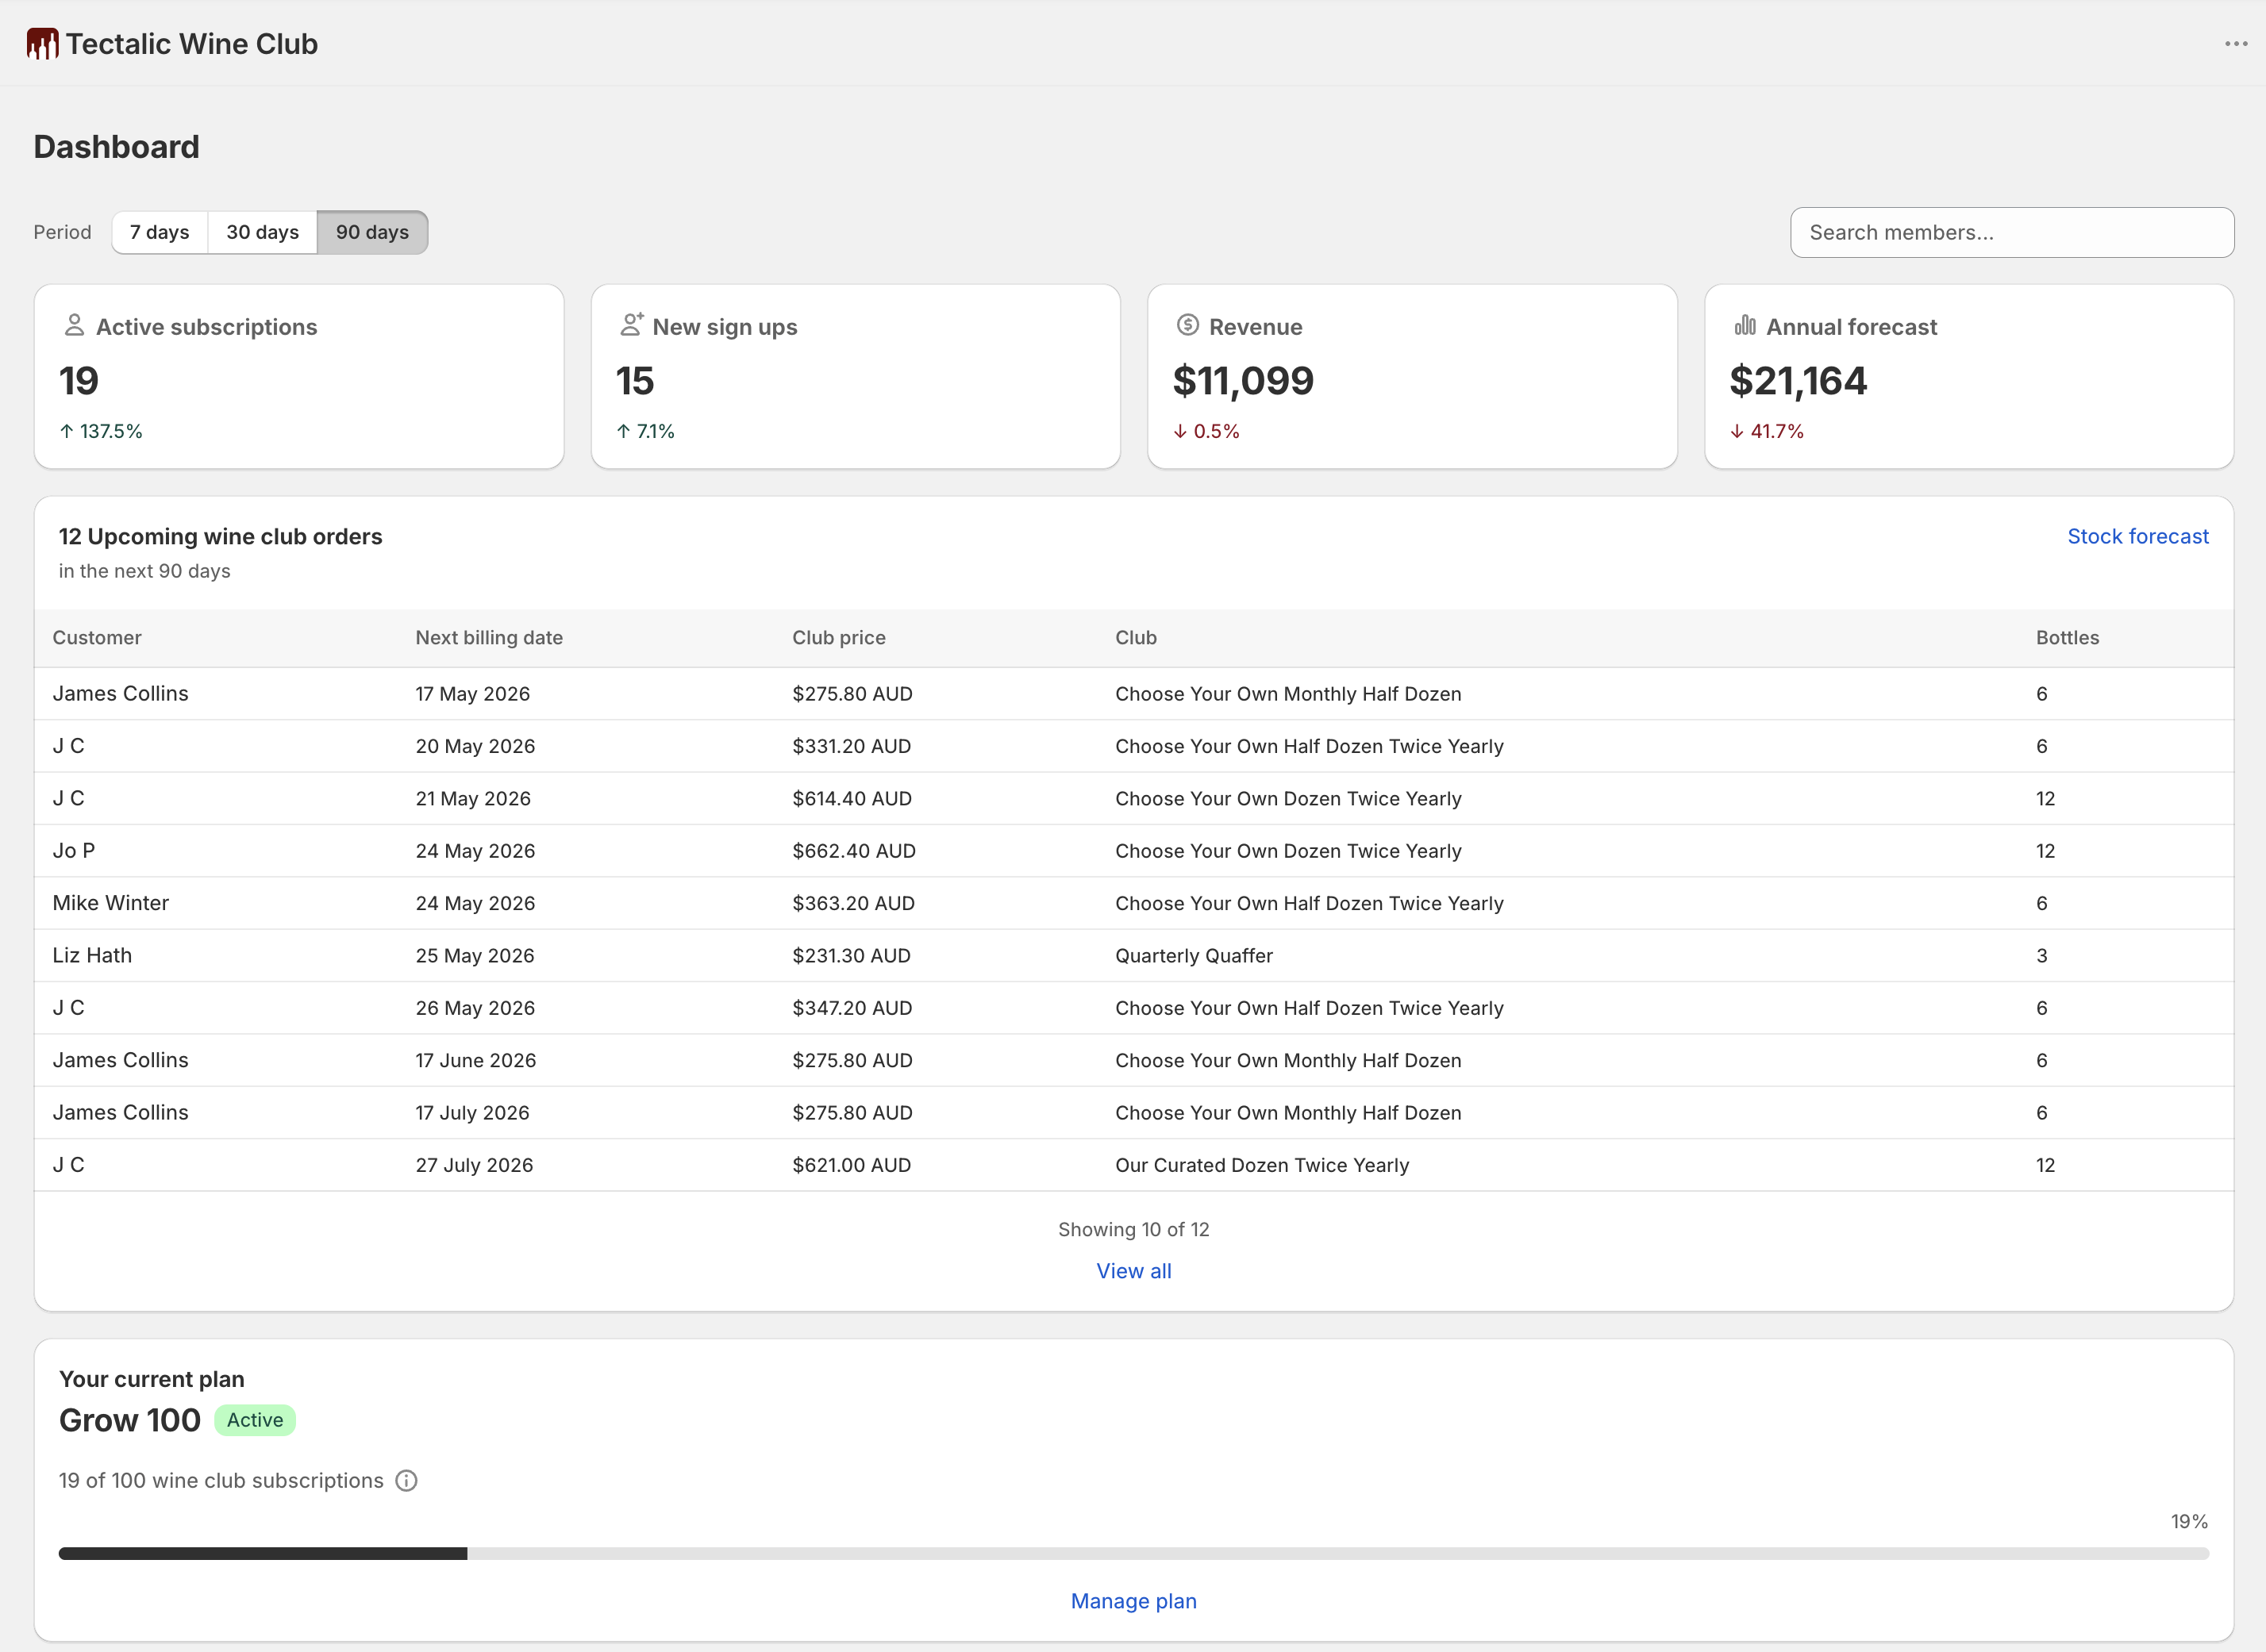
Task: Click the Next billing date column header
Action: coord(489,637)
